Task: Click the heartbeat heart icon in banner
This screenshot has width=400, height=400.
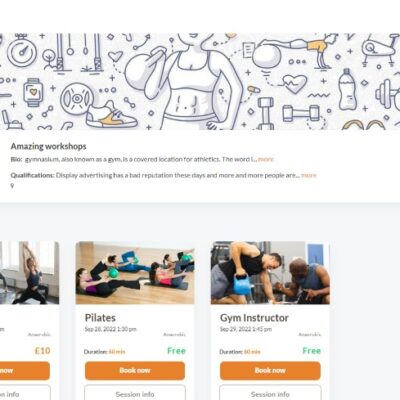Action: click(295, 83)
